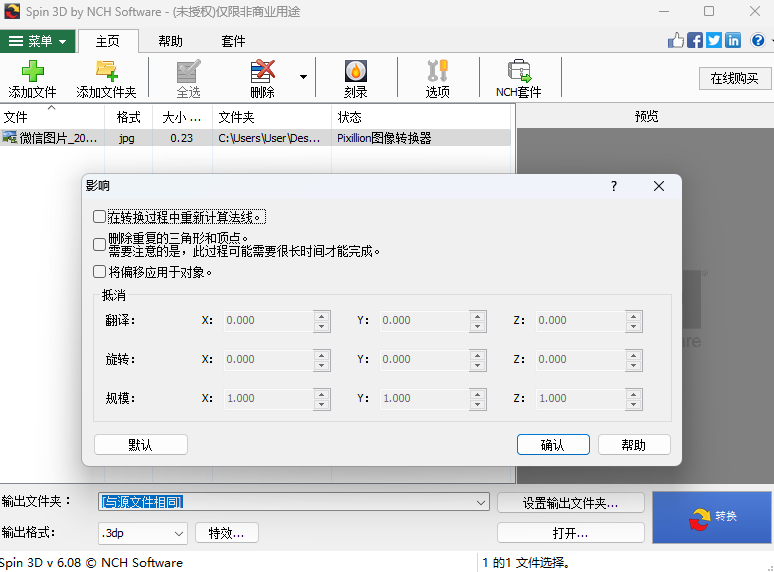Click the 旋转 X value field
Image resolution: width=774 pixels, height=572 pixels.
269,359
